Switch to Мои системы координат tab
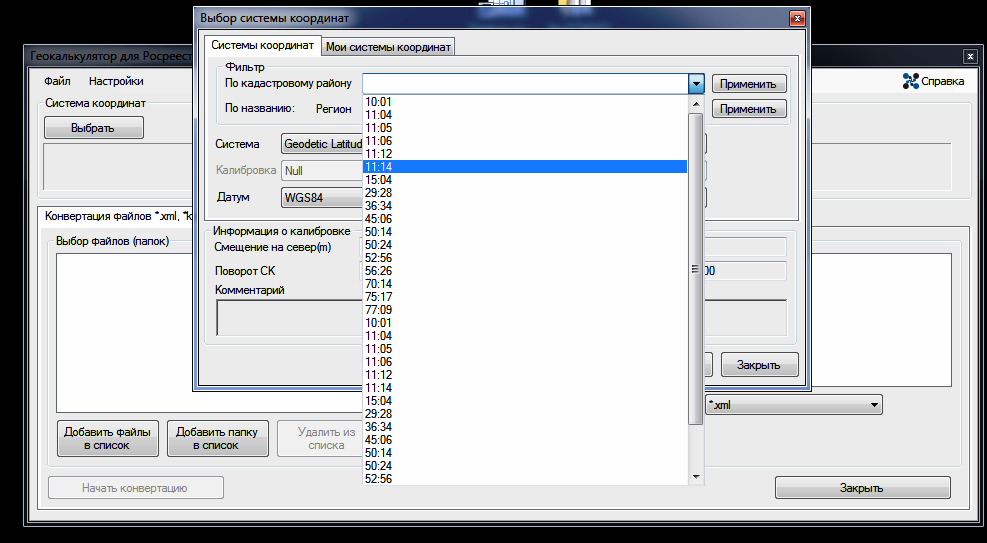 click(389, 46)
